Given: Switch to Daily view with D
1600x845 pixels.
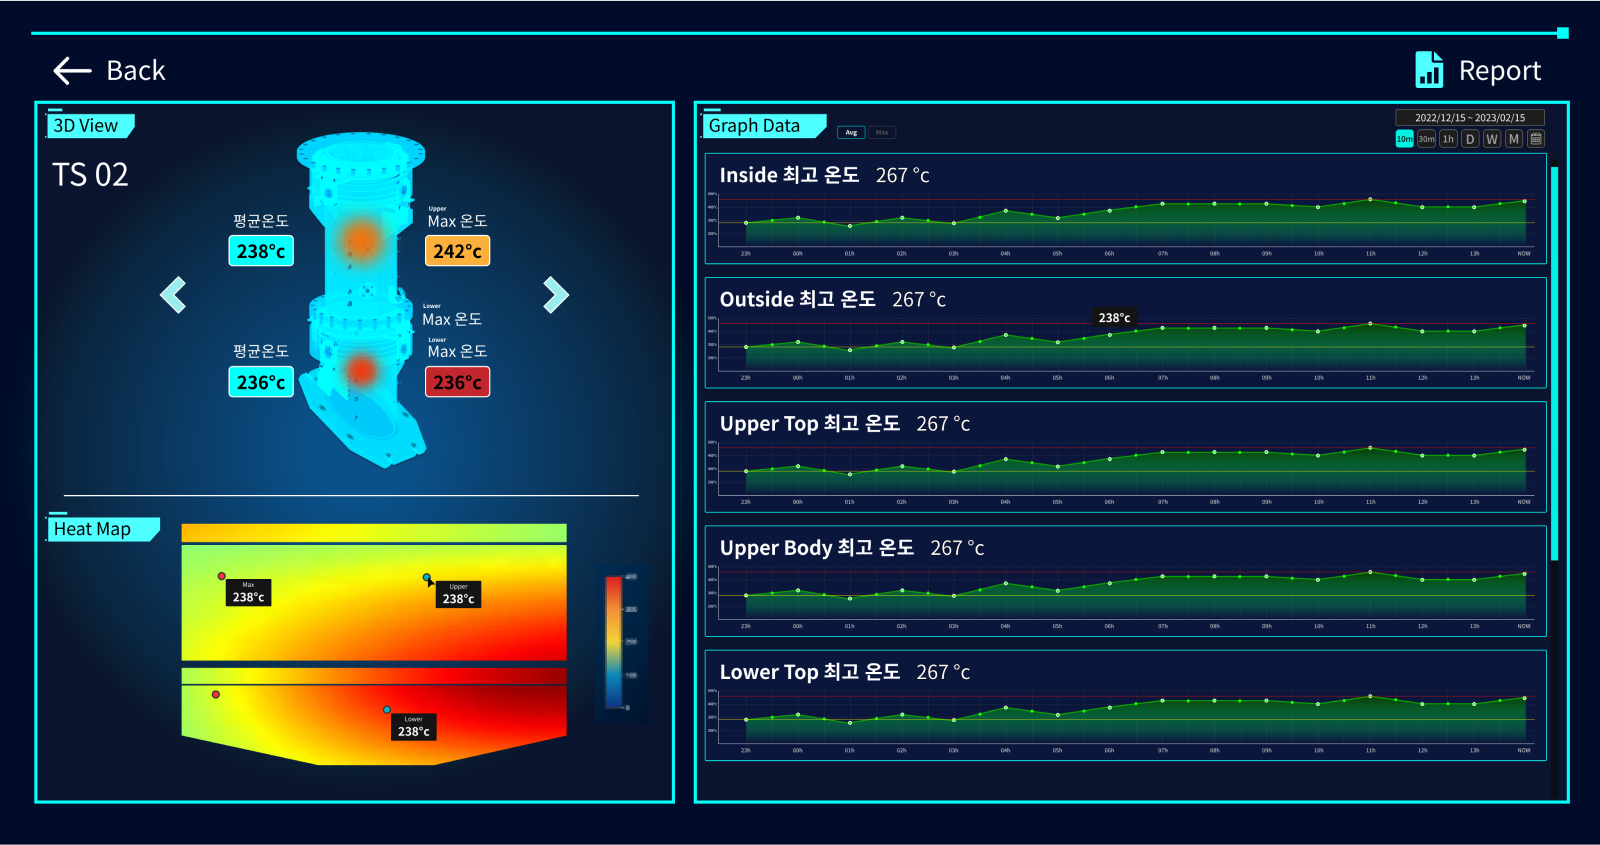Looking at the screenshot, I should click(x=1470, y=139).
